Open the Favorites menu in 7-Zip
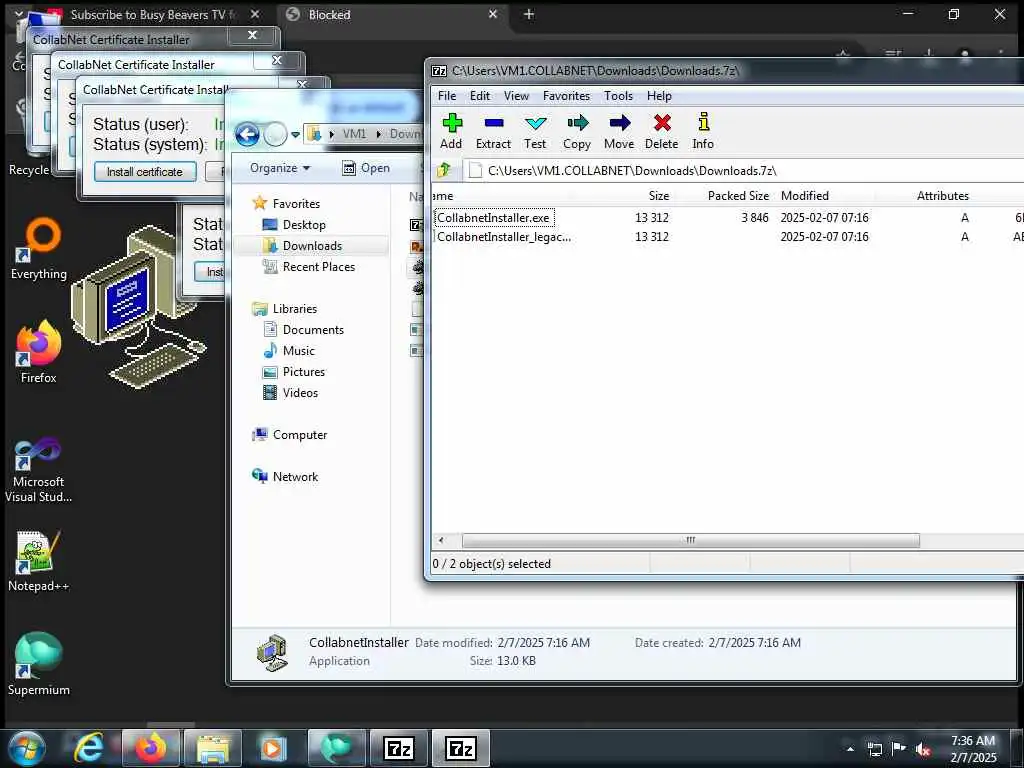The height and width of the screenshot is (768, 1024). pos(566,96)
